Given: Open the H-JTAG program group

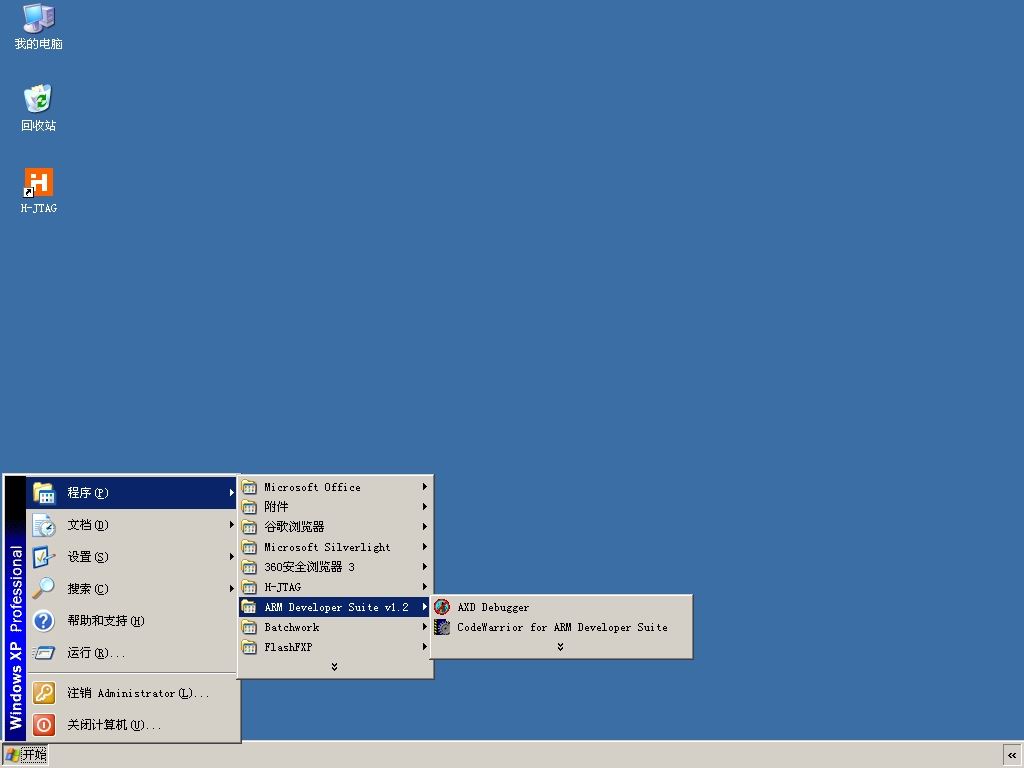Looking at the screenshot, I should (334, 587).
